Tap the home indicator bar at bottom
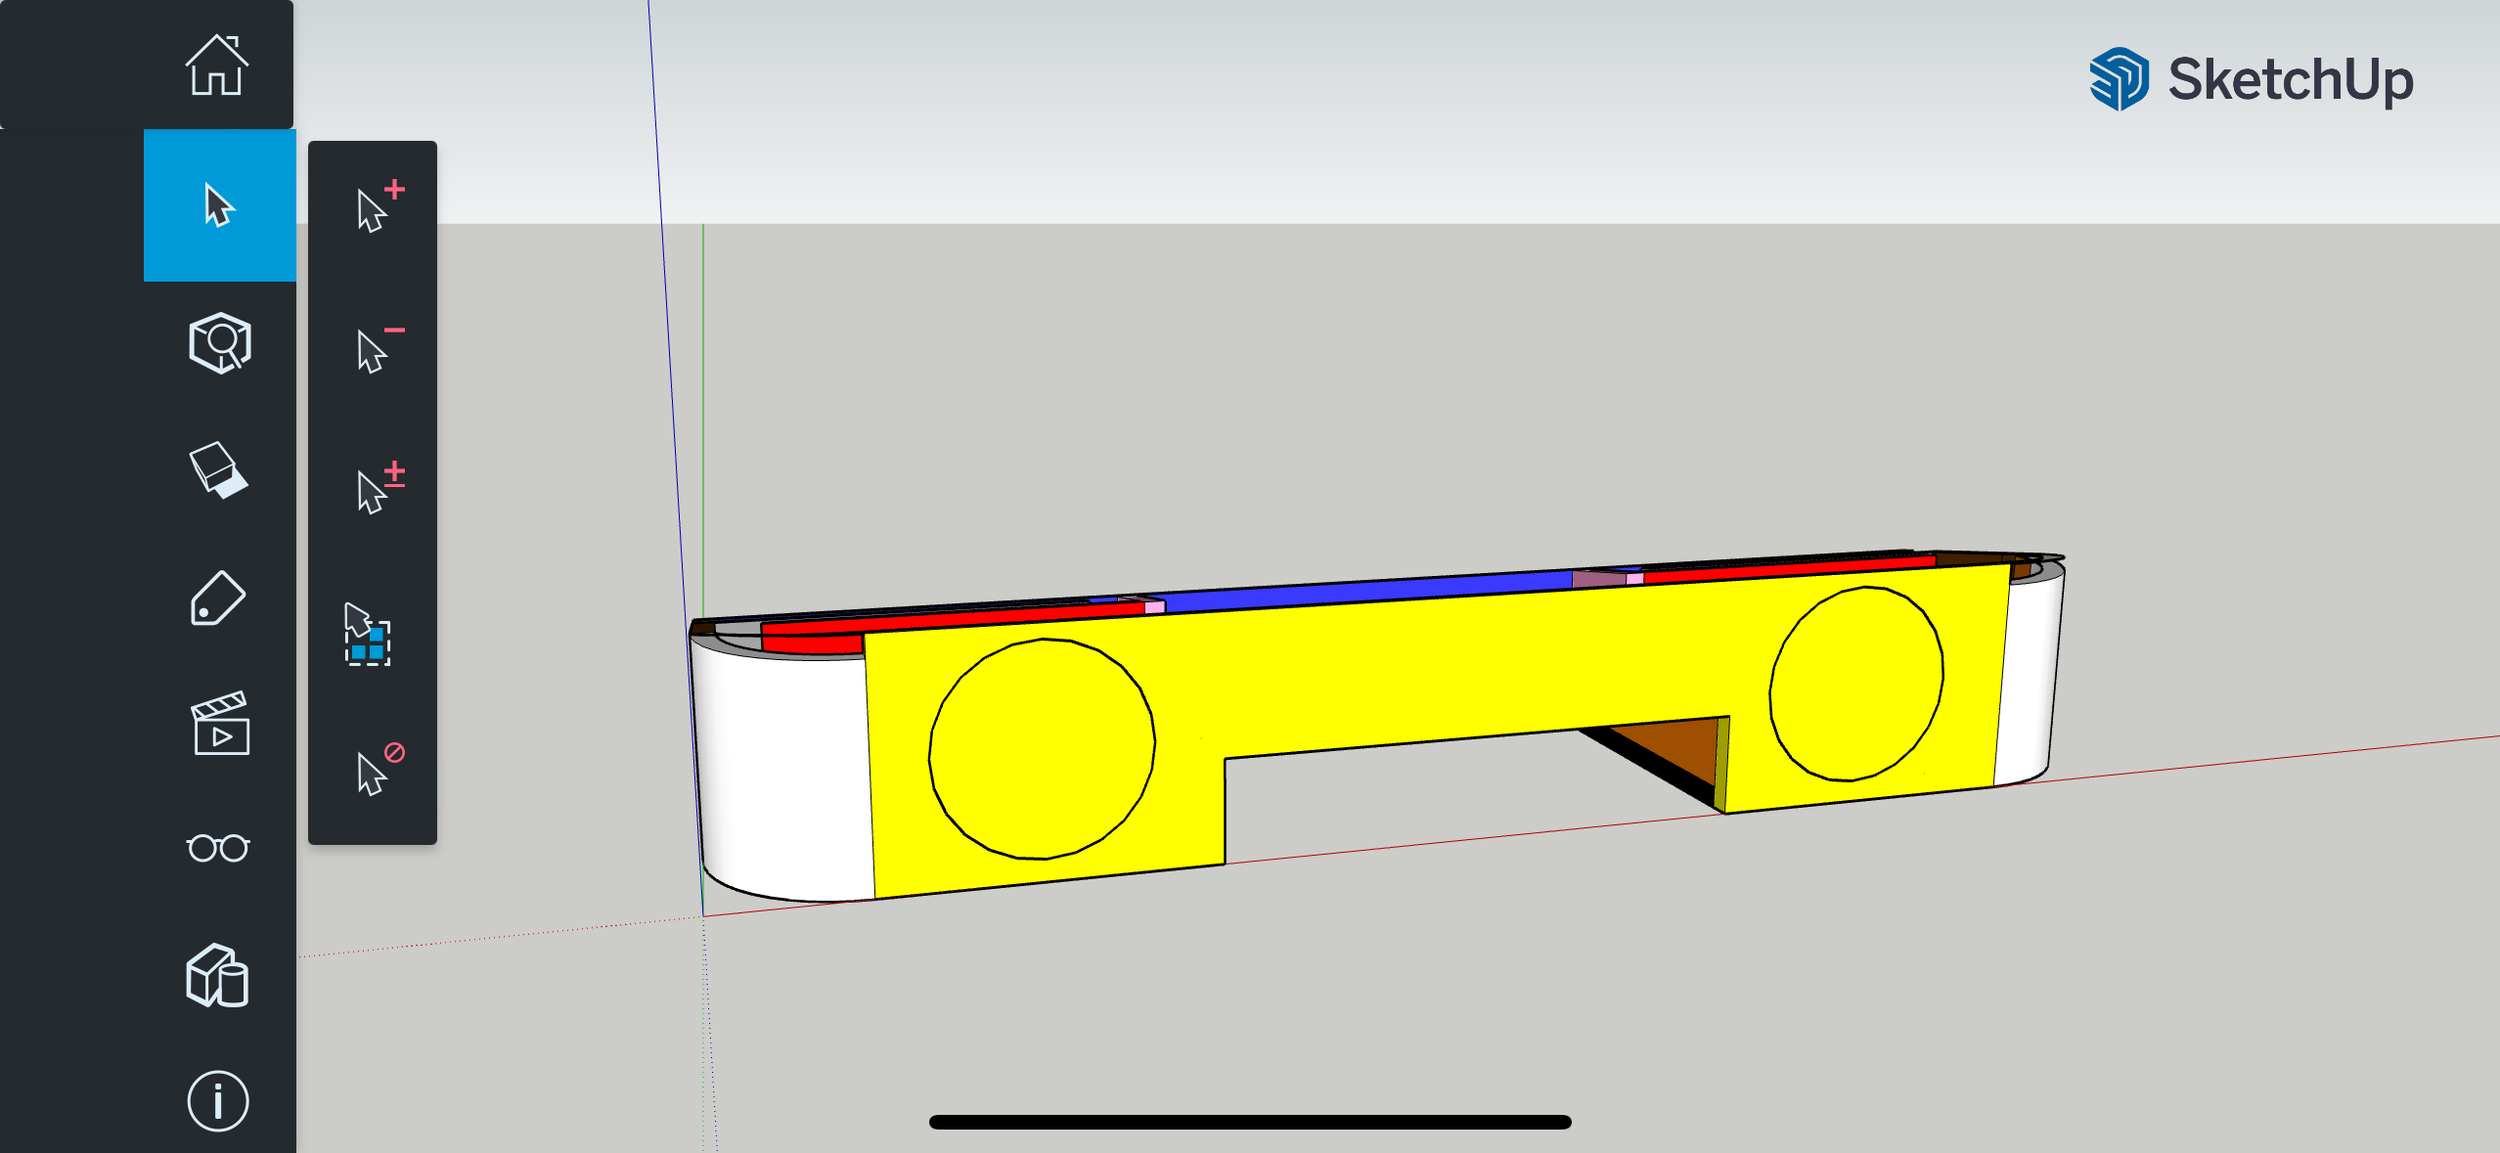Image resolution: width=2500 pixels, height=1153 pixels. coord(1250,1120)
